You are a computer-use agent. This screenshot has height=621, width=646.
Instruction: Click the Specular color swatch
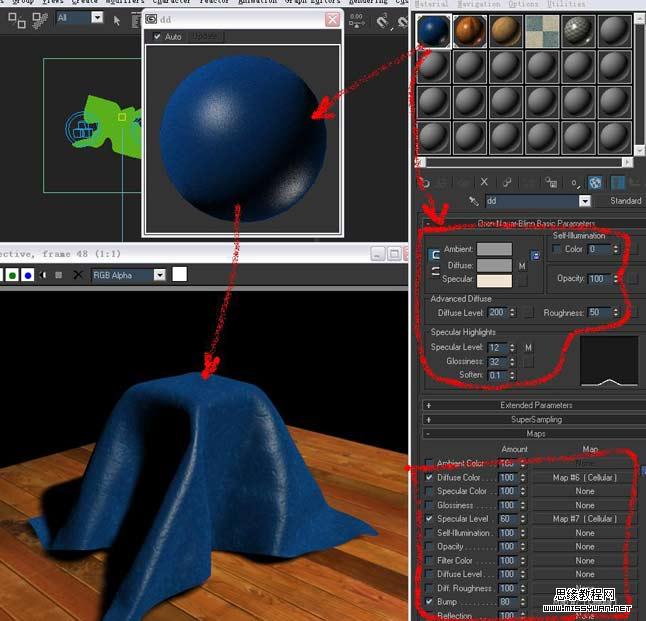pyautogui.click(x=494, y=281)
